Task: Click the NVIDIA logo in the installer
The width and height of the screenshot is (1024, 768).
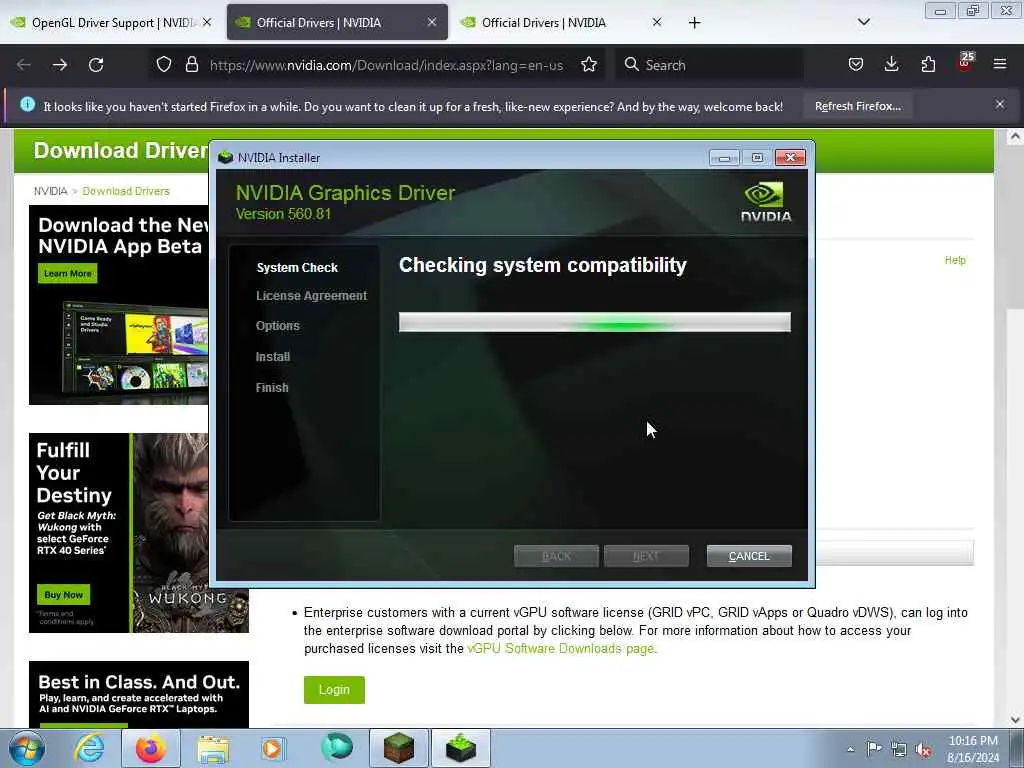Action: point(765,202)
